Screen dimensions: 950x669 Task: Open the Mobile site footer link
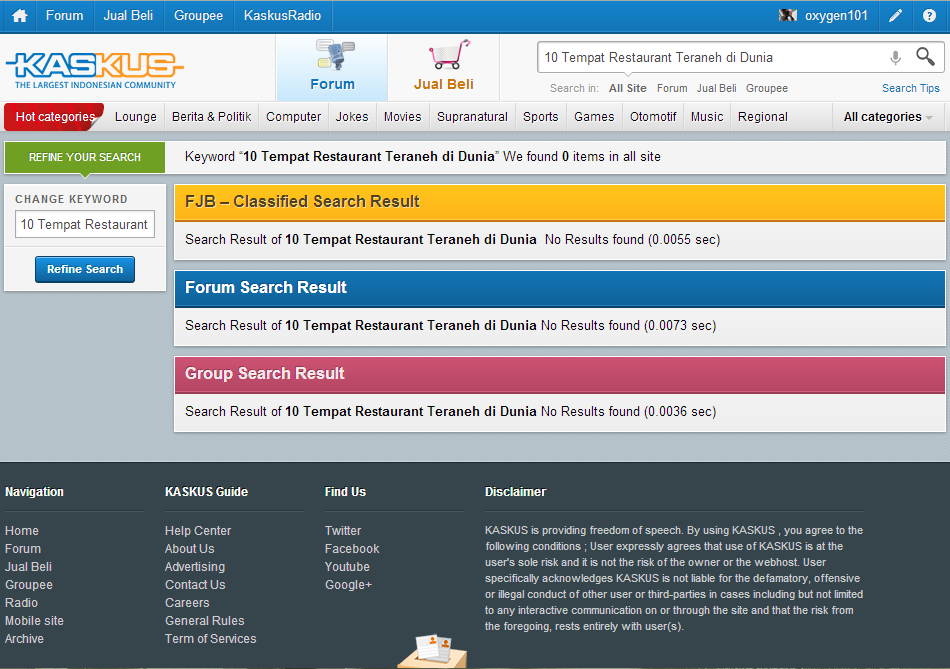[35, 621]
